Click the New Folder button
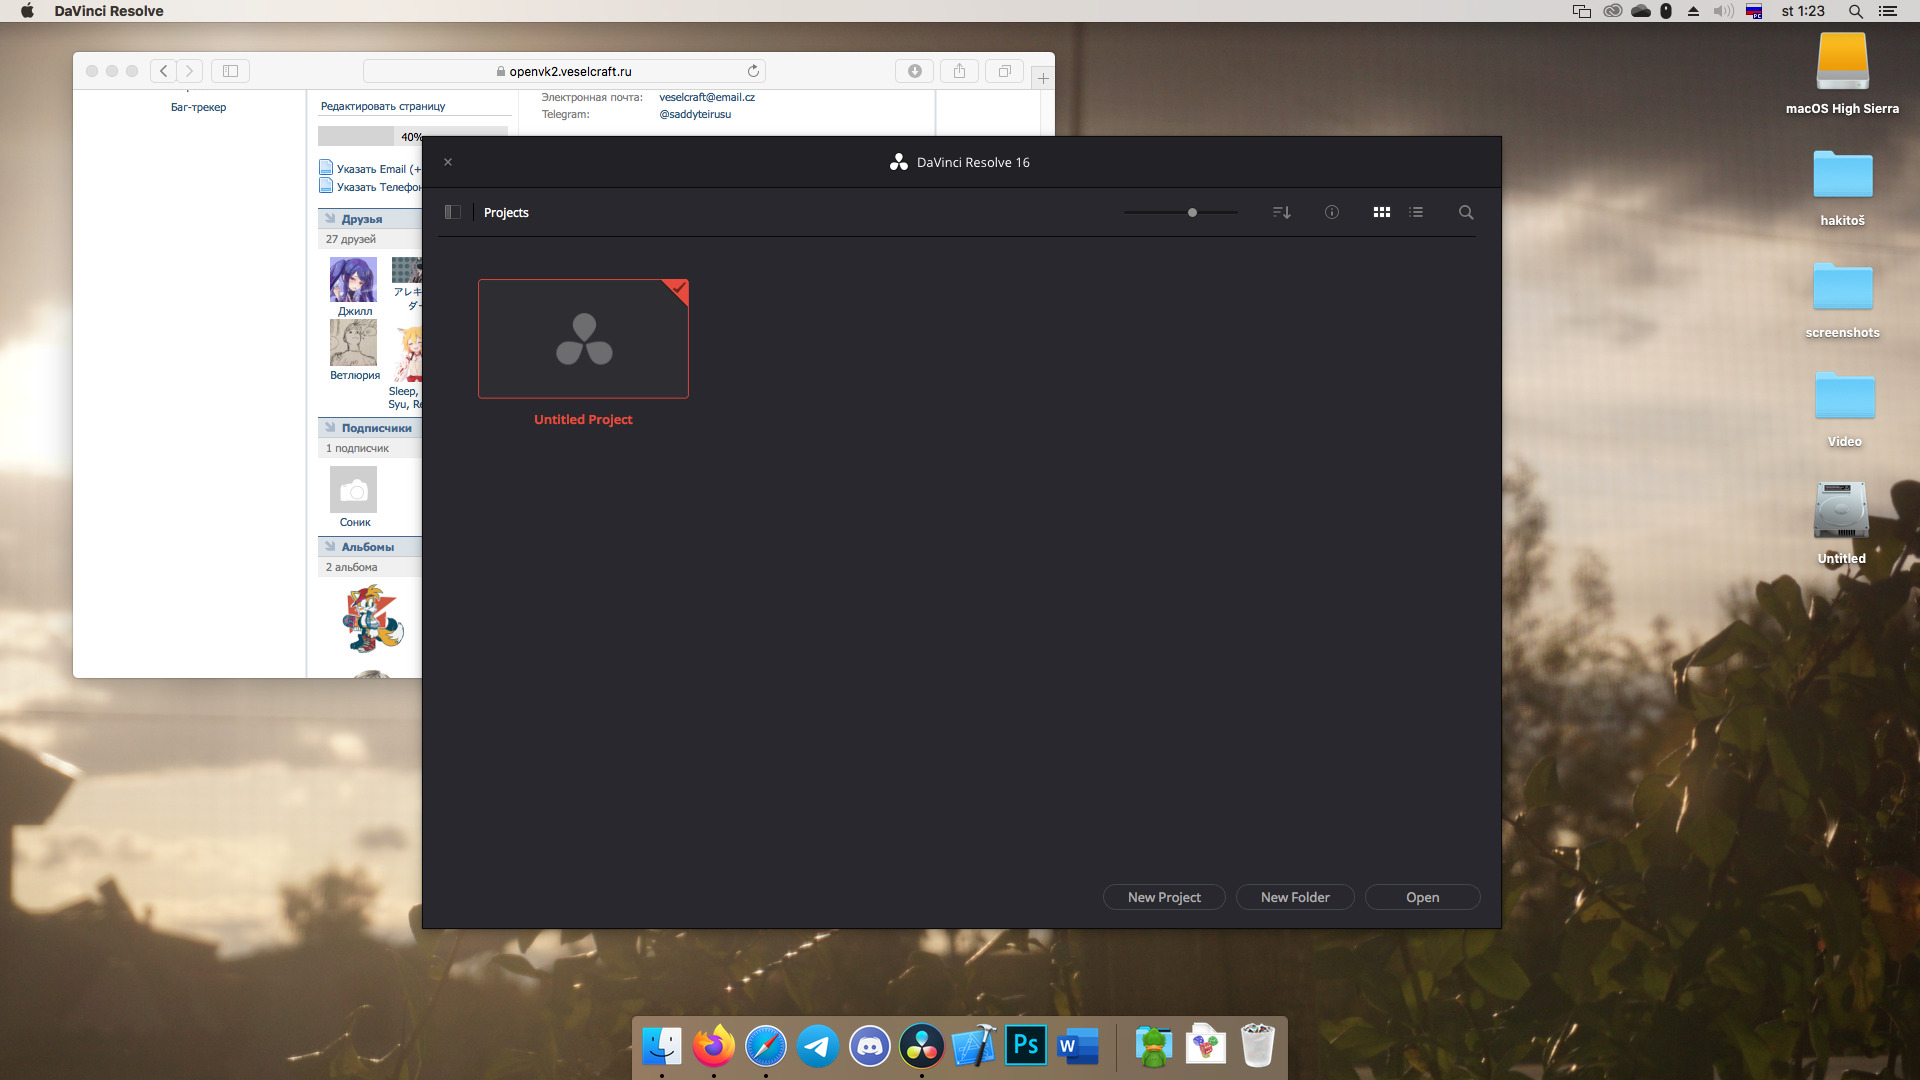The width and height of the screenshot is (1920, 1080). (x=1294, y=897)
